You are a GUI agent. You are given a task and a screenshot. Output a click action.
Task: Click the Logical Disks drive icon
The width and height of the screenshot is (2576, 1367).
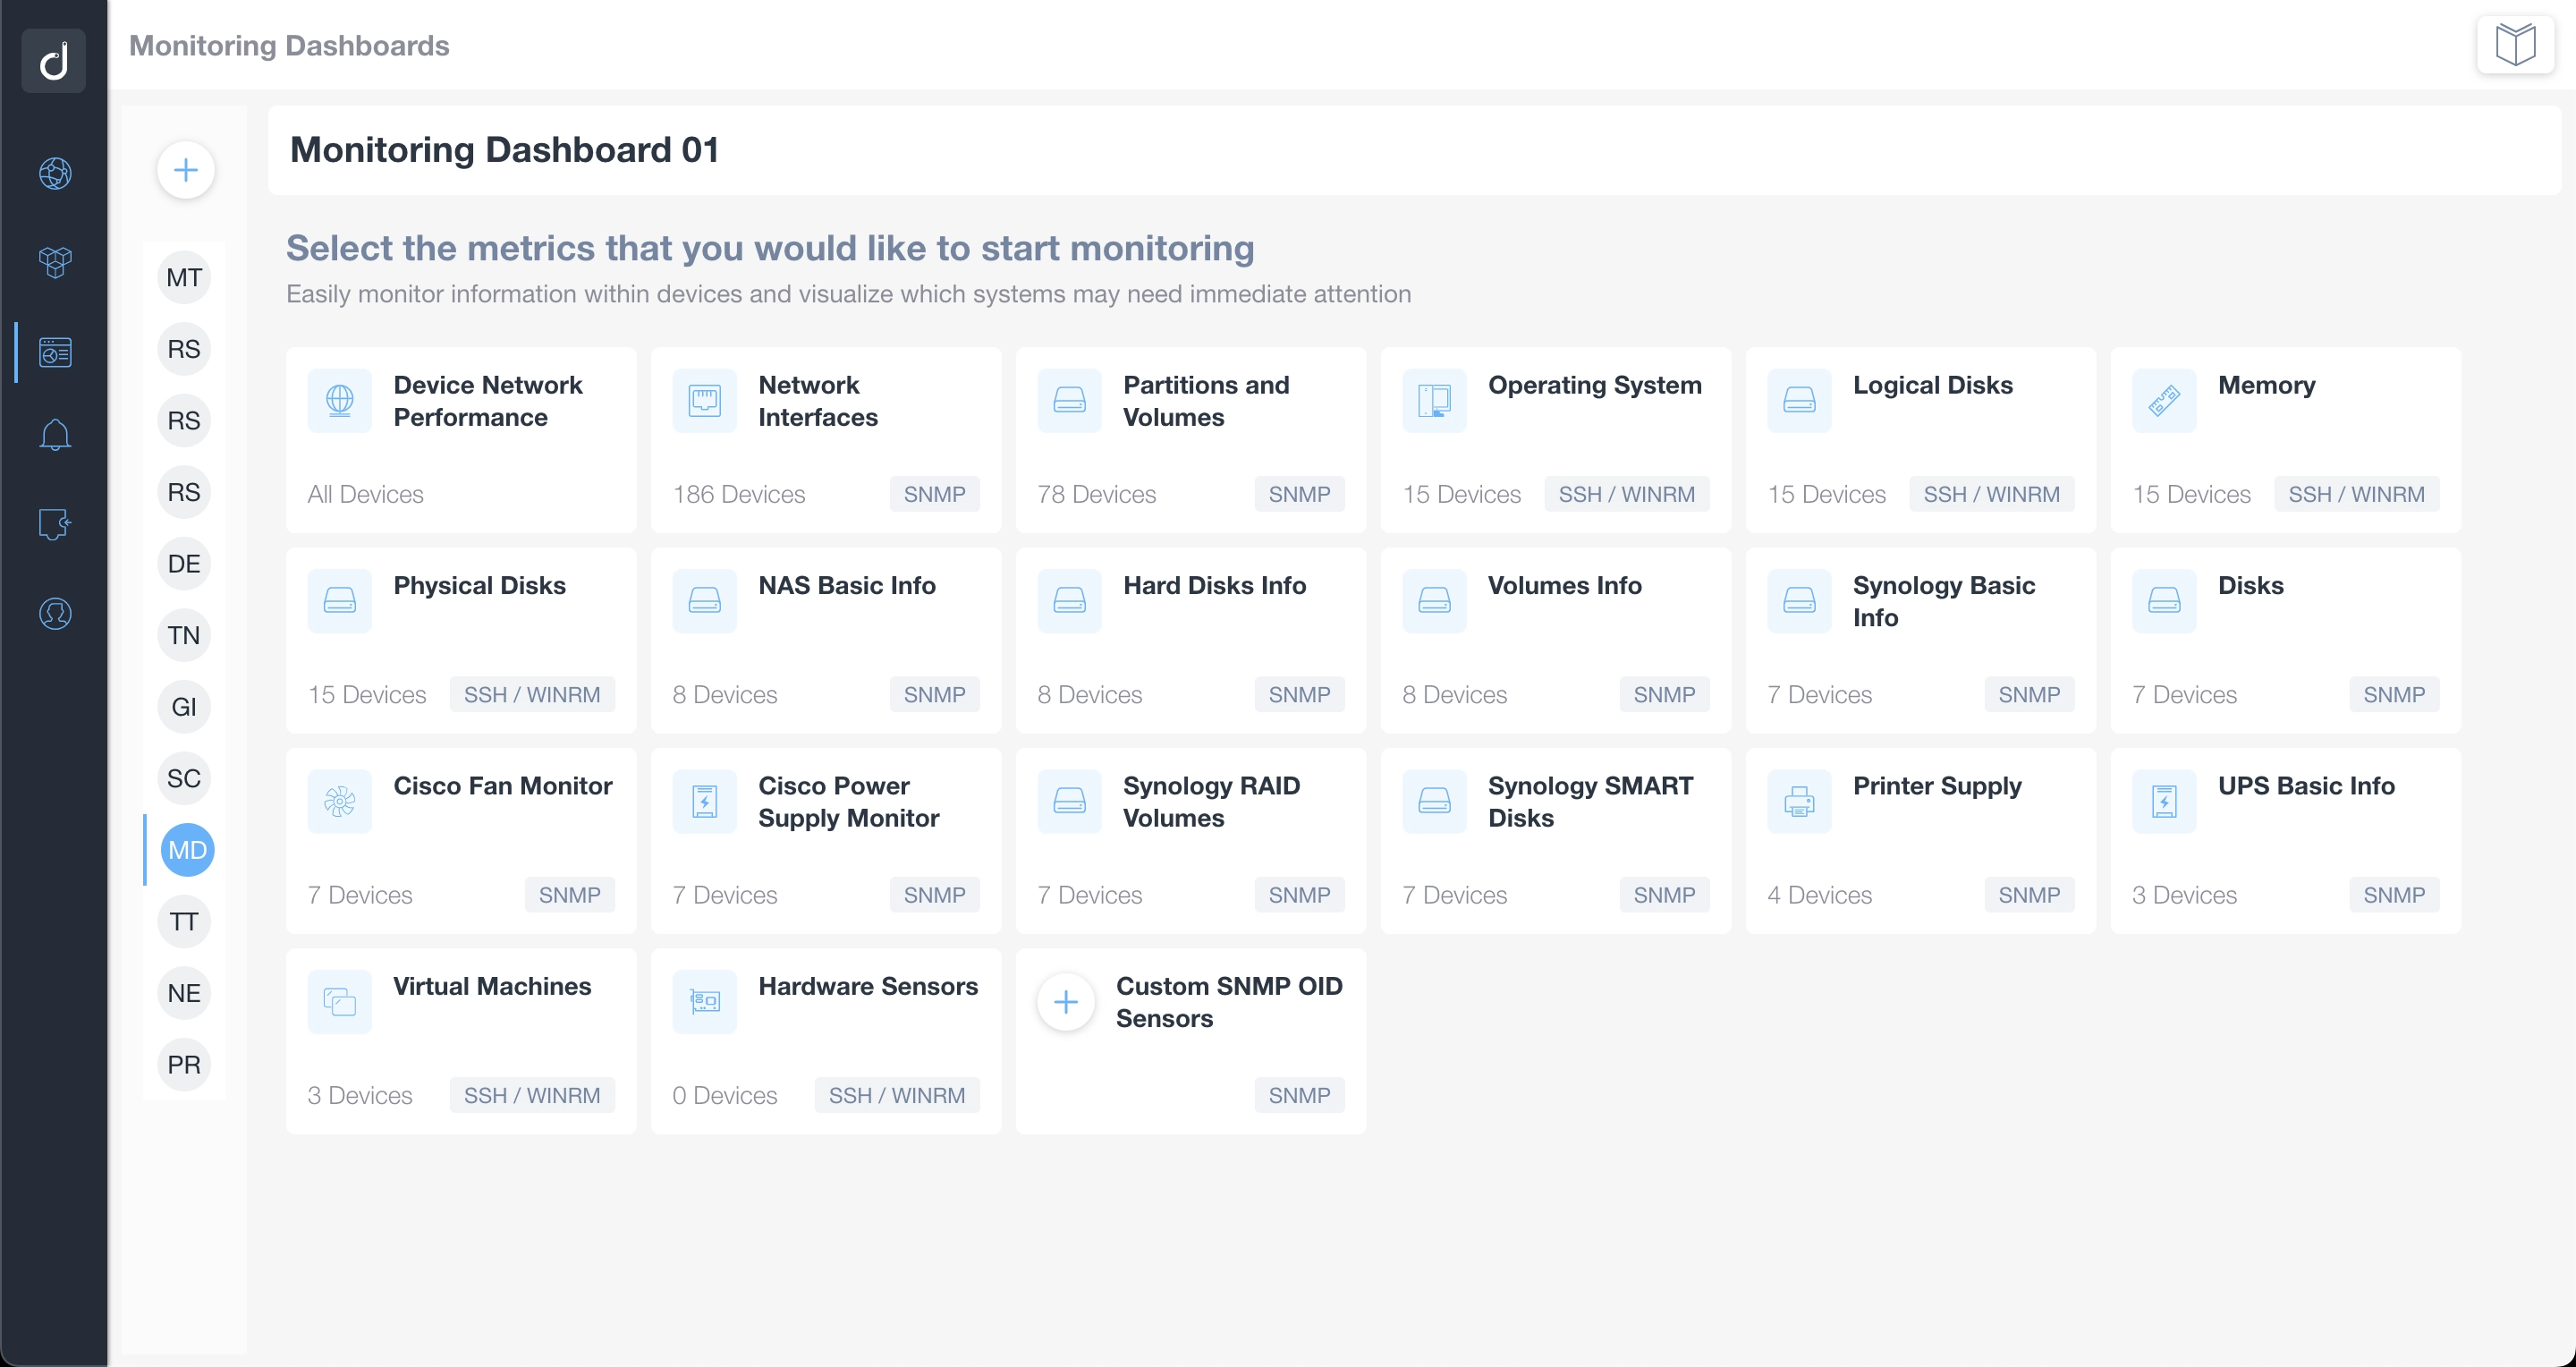coord(1800,400)
